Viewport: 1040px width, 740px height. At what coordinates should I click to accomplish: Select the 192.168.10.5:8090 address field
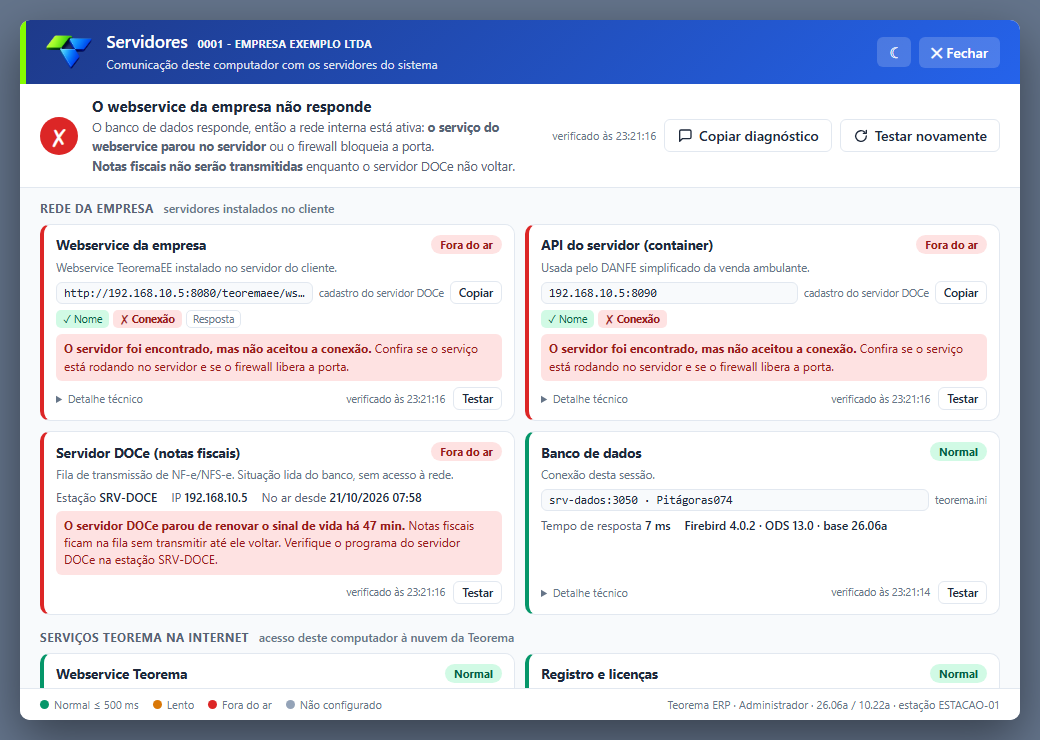(669, 292)
